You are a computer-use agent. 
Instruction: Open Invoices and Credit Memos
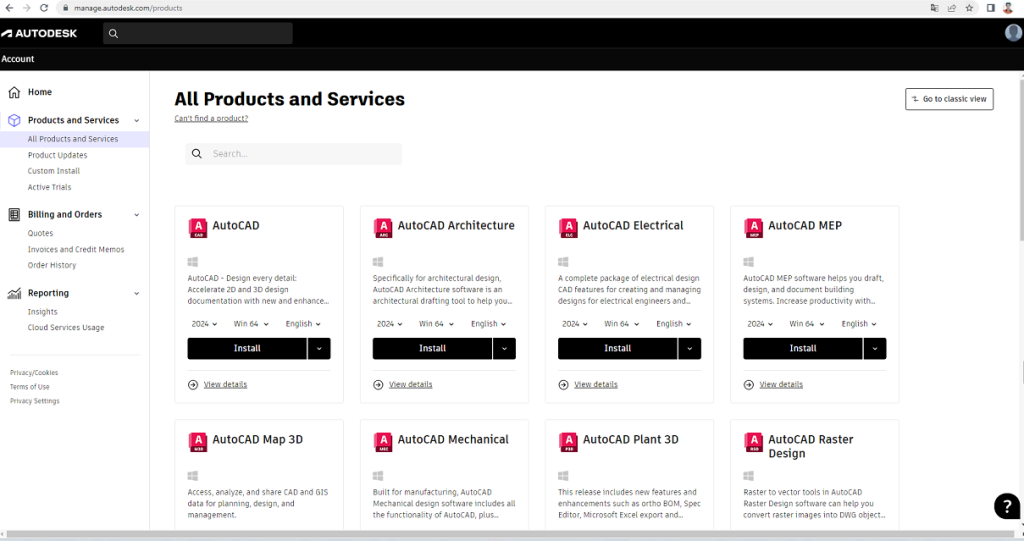[76, 249]
